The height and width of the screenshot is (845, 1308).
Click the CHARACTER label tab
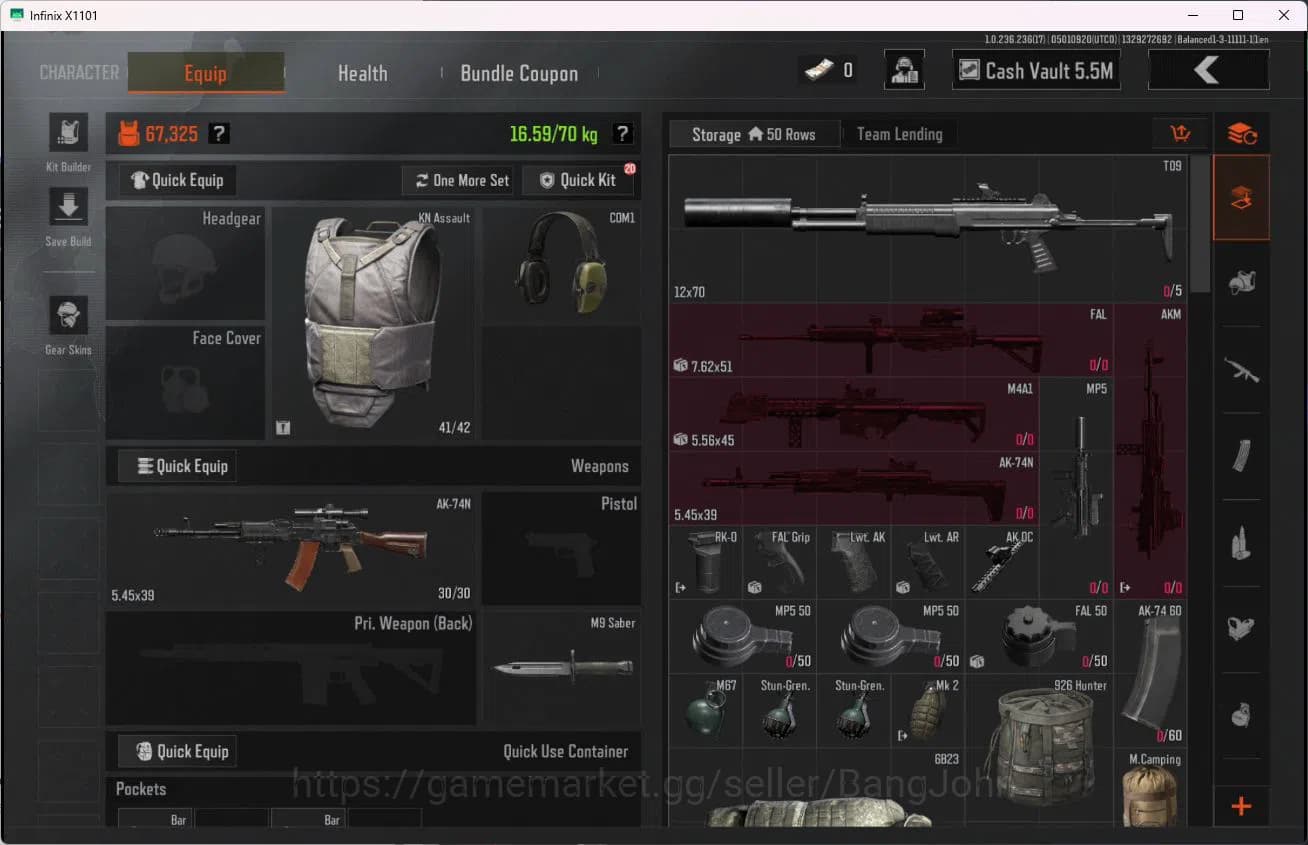pos(79,73)
